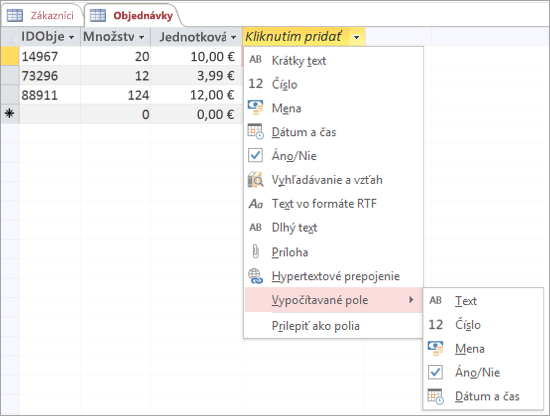The image size is (550, 416).
Task: Click the Hypertextové prepojenie globe icon
Action: click(x=255, y=276)
